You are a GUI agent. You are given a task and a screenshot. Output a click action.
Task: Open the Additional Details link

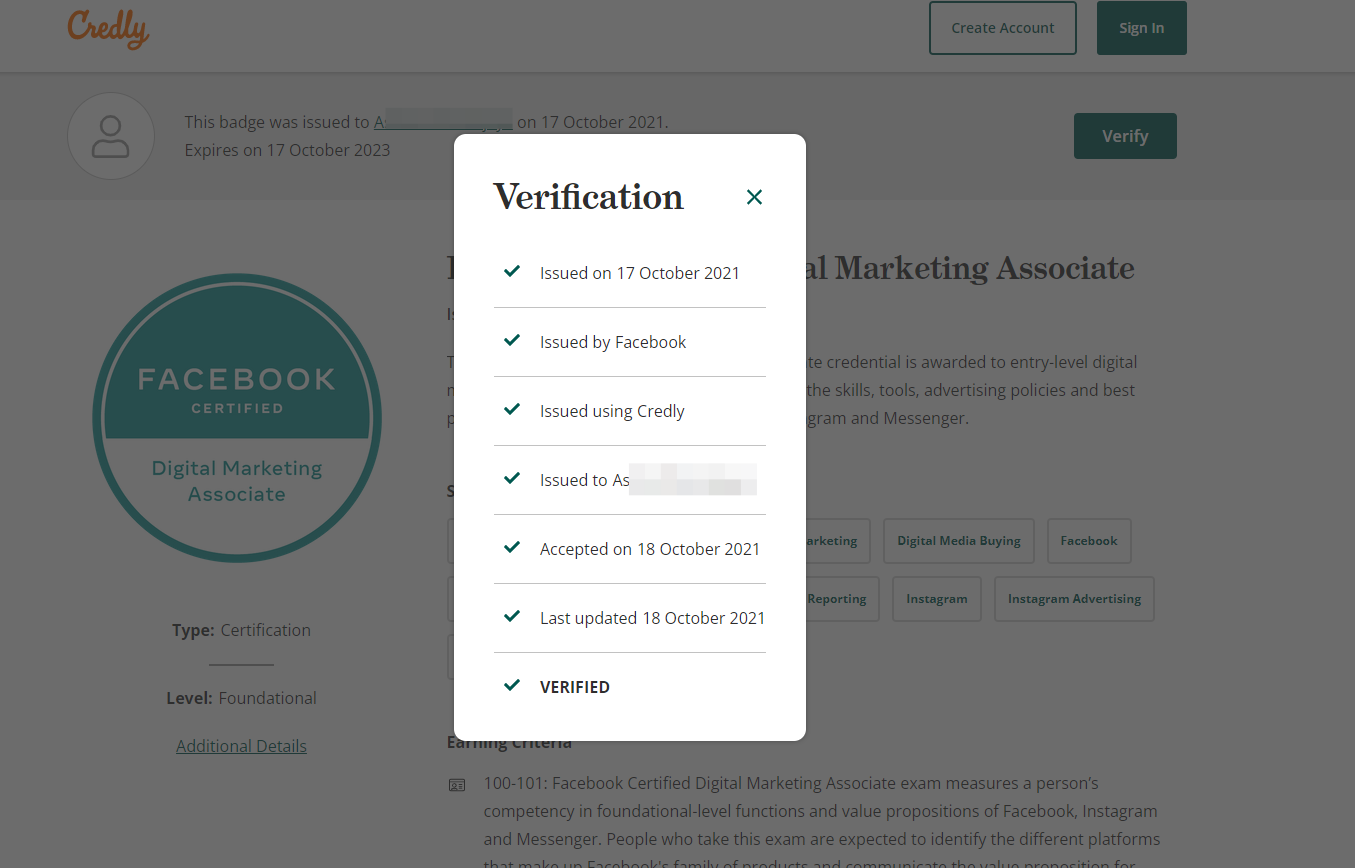(x=241, y=746)
